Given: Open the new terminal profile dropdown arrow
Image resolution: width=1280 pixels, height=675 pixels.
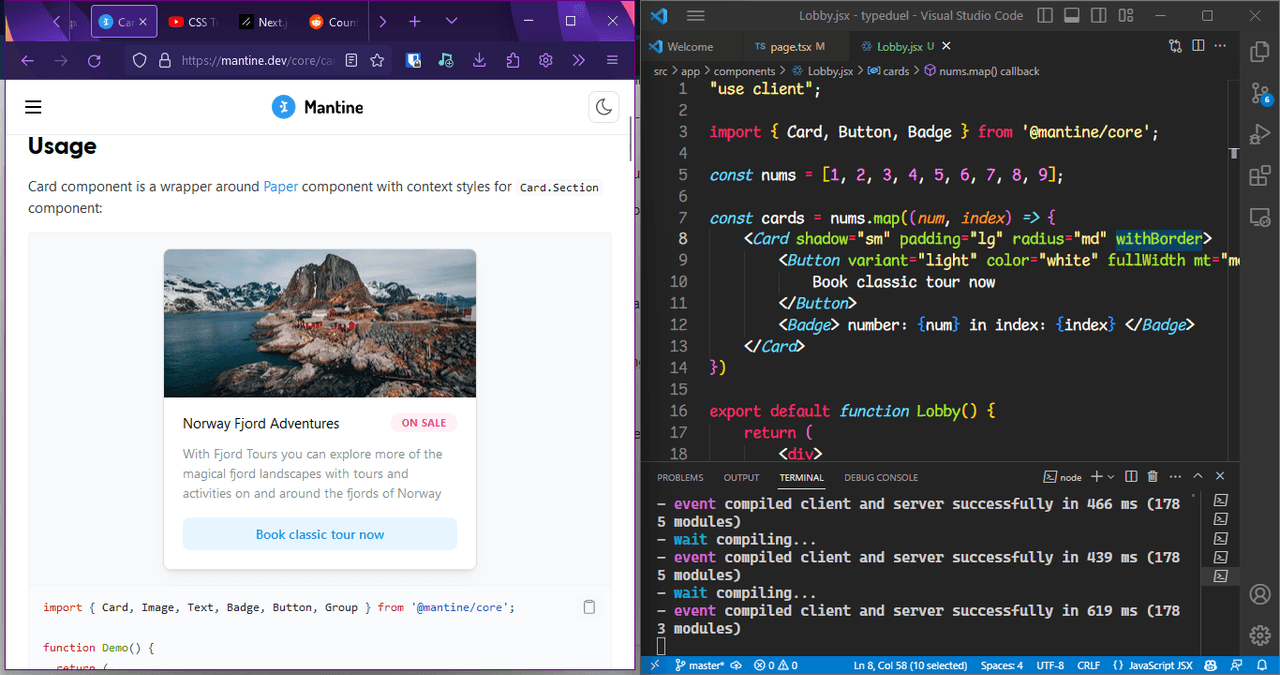Looking at the screenshot, I should pyautogui.click(x=1112, y=477).
